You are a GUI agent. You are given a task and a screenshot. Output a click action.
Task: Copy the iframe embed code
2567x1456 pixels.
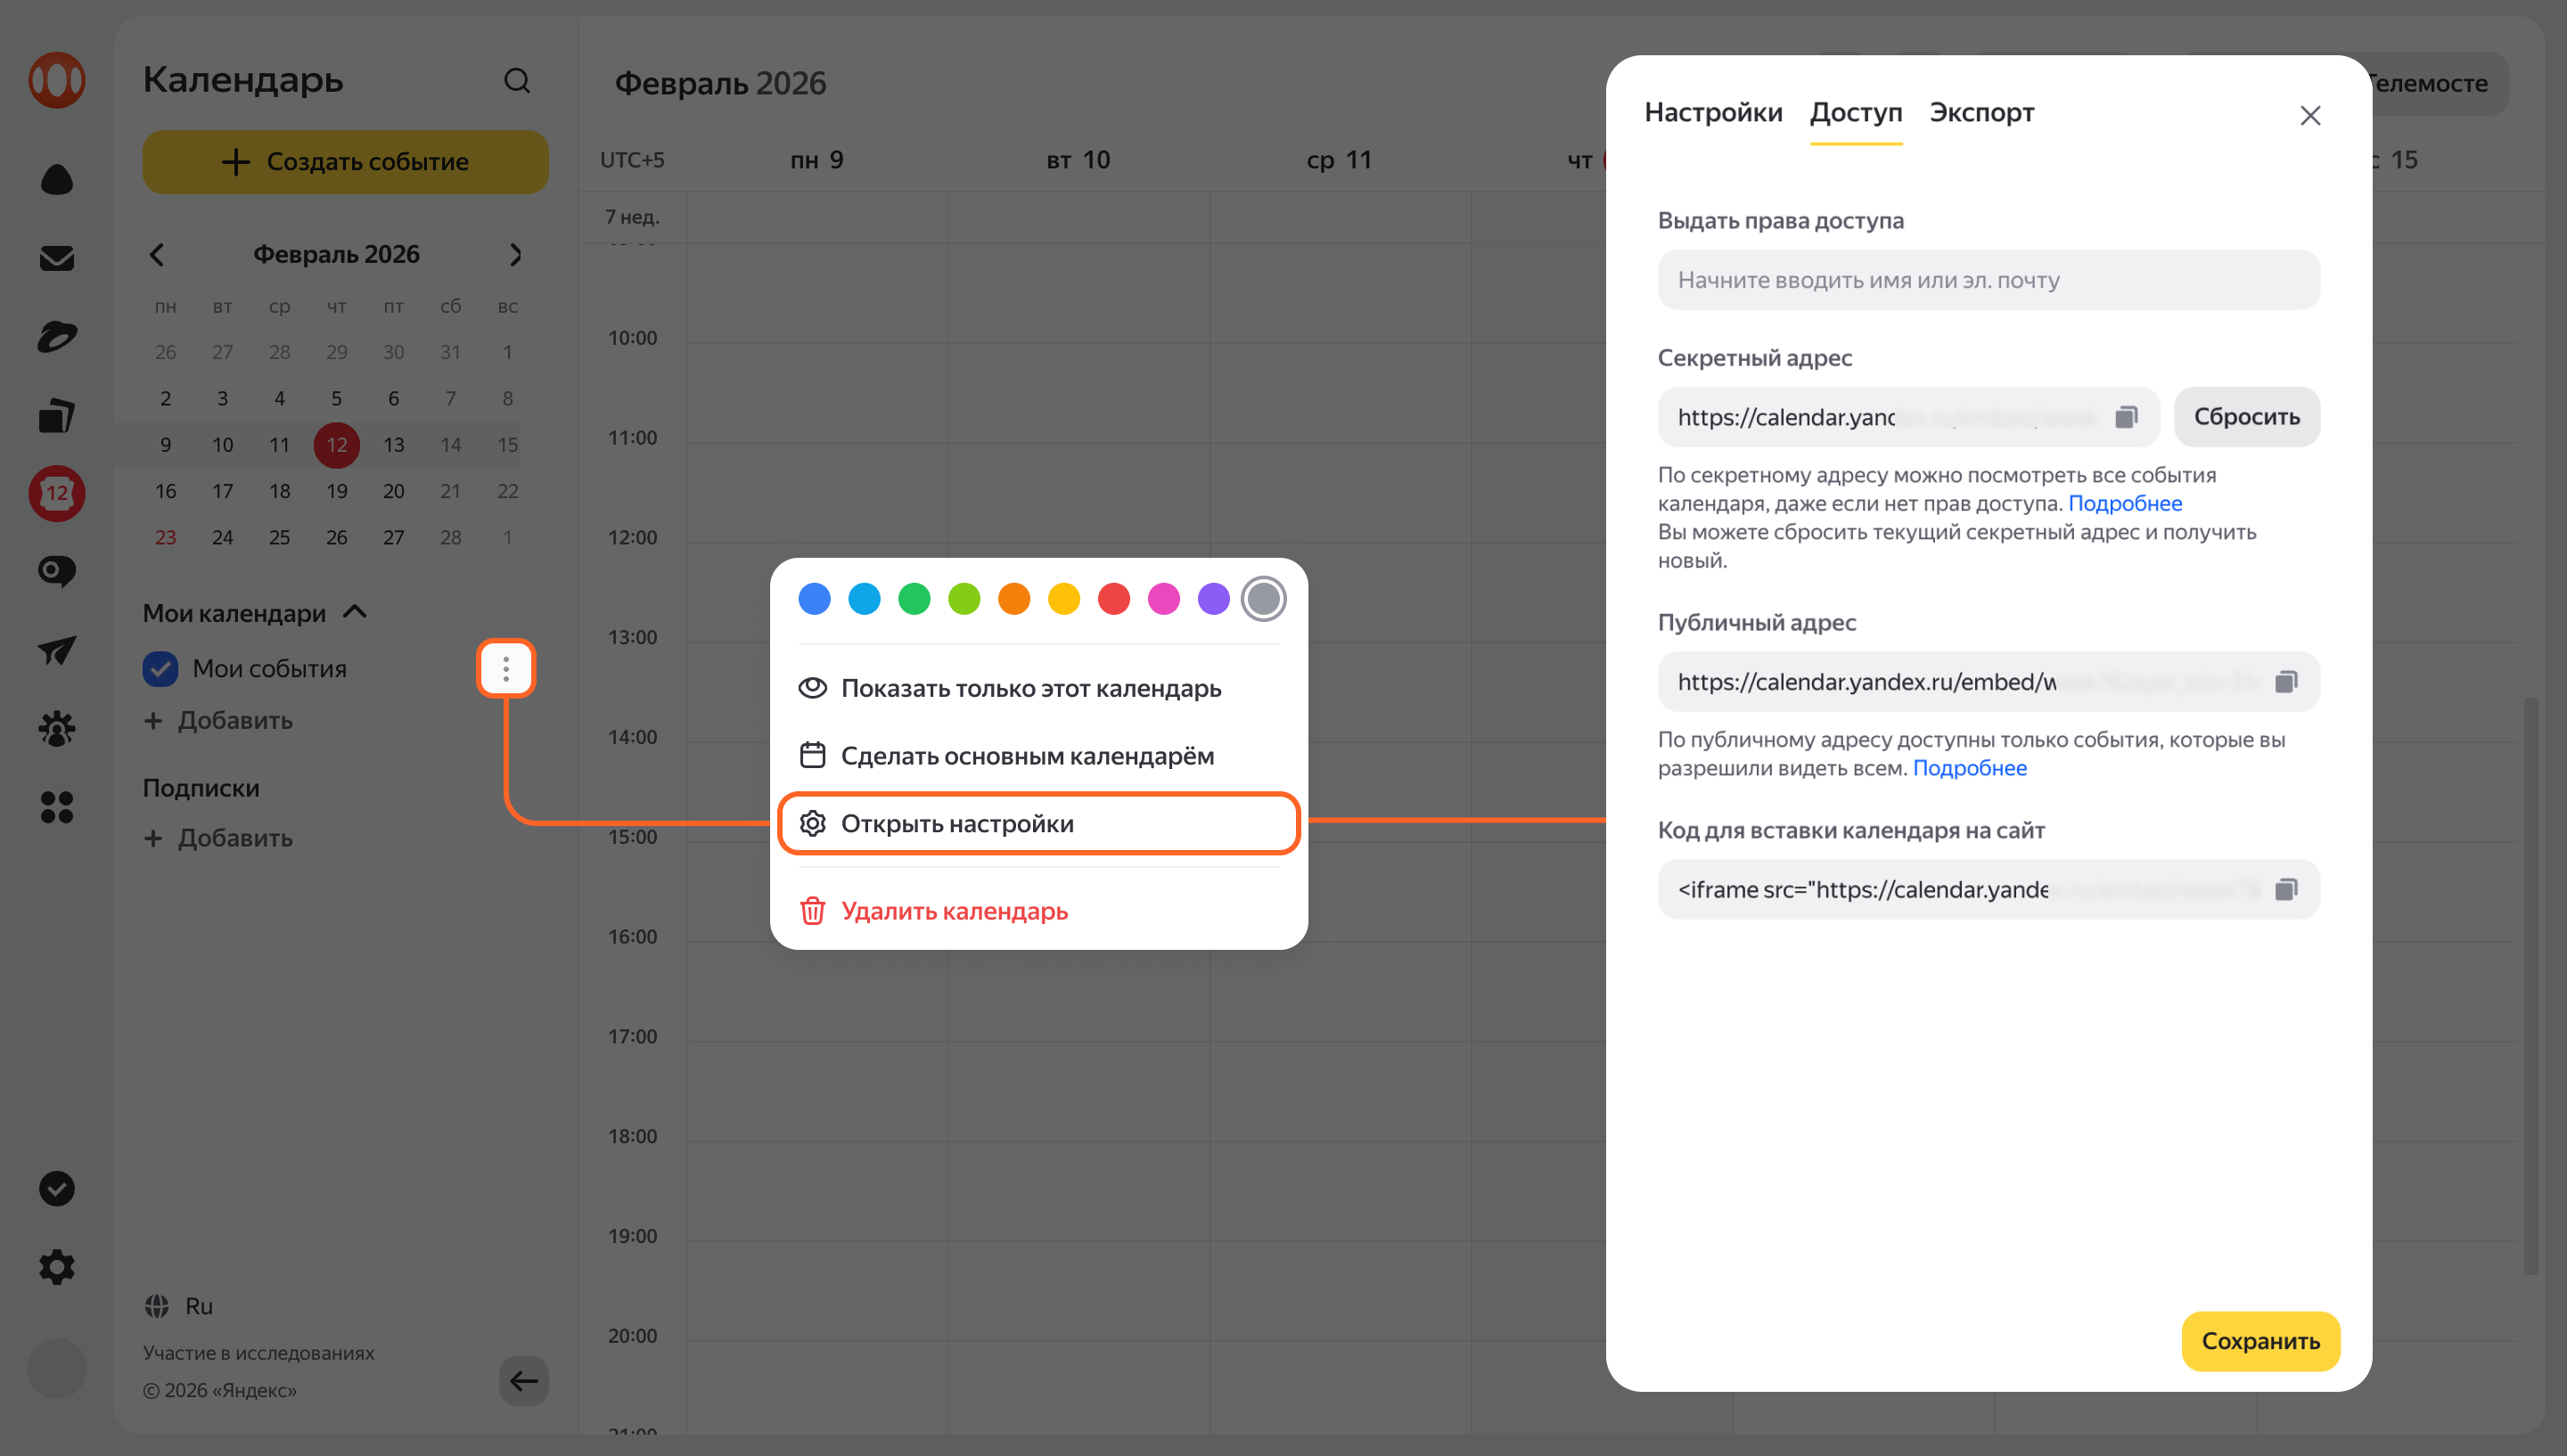tap(2286, 889)
